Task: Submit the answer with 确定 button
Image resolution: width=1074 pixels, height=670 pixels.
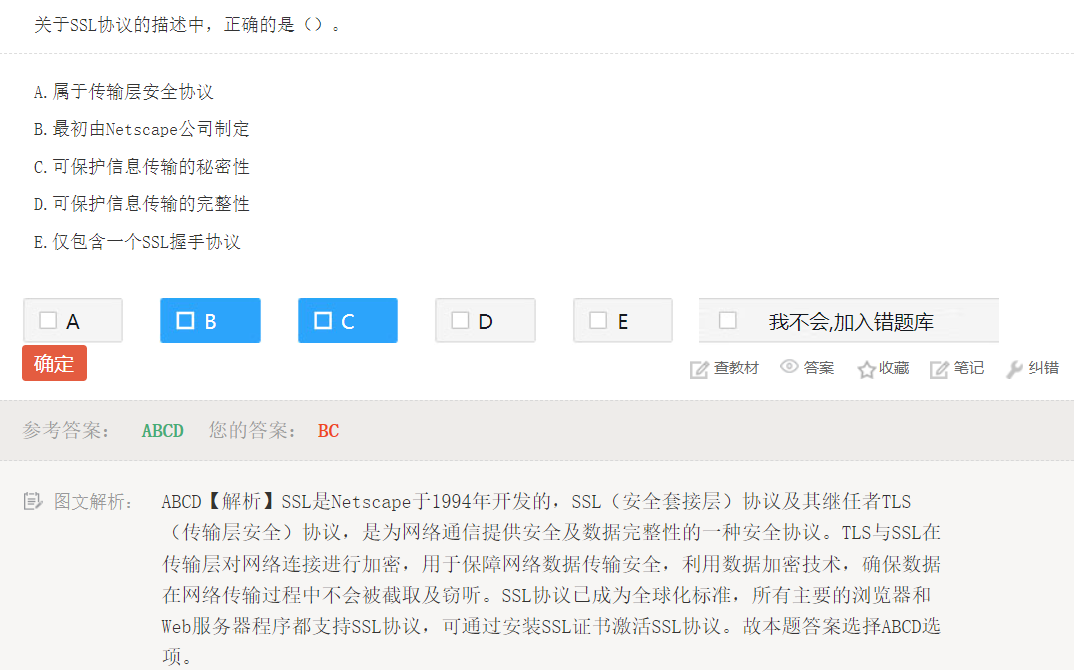Action: click(x=54, y=363)
